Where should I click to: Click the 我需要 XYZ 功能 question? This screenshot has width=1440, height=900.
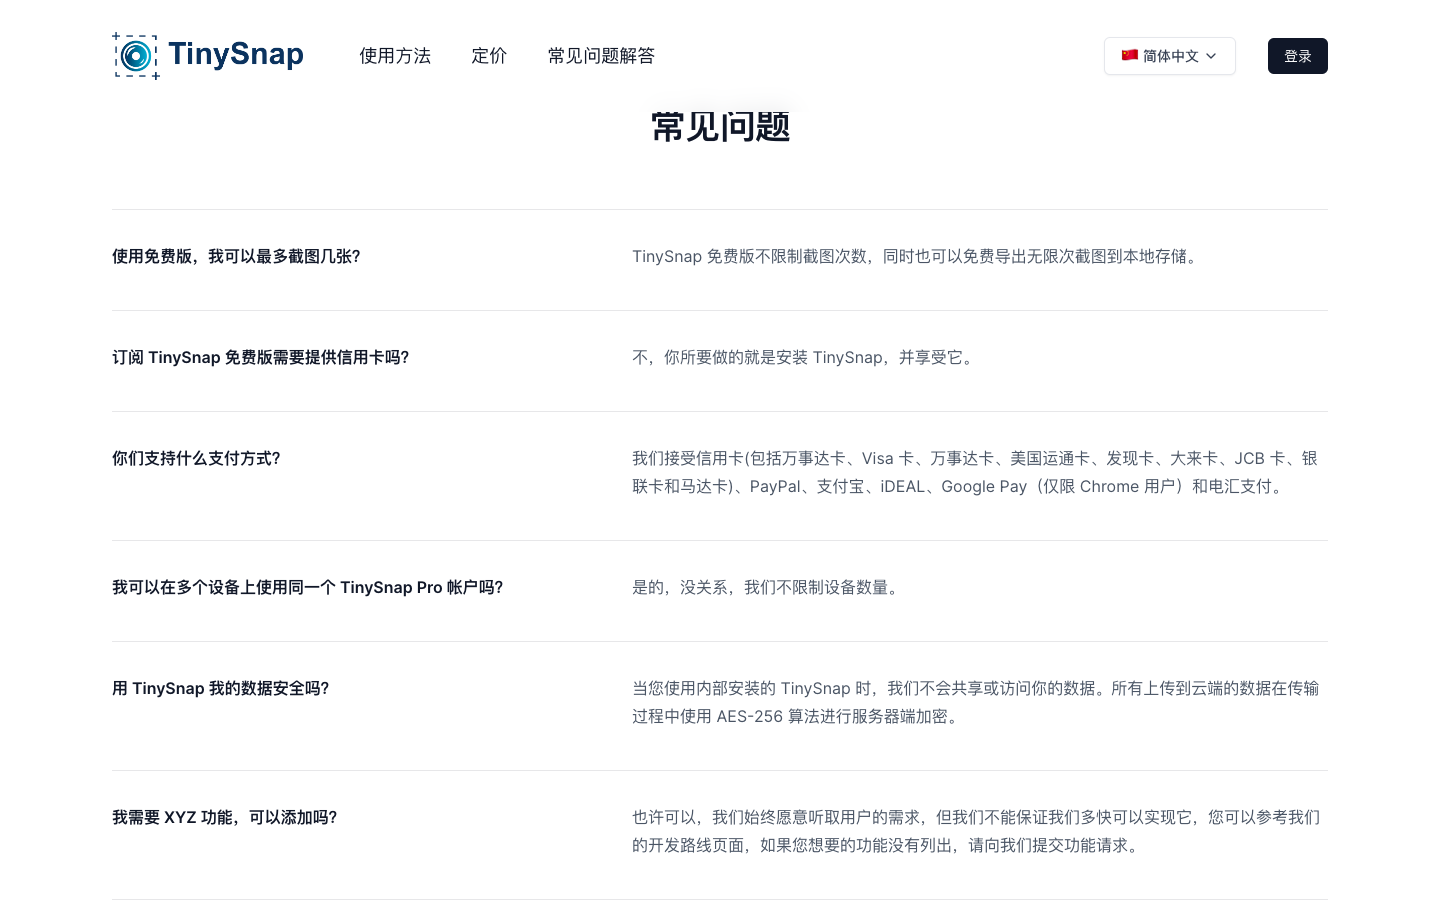coord(225,817)
